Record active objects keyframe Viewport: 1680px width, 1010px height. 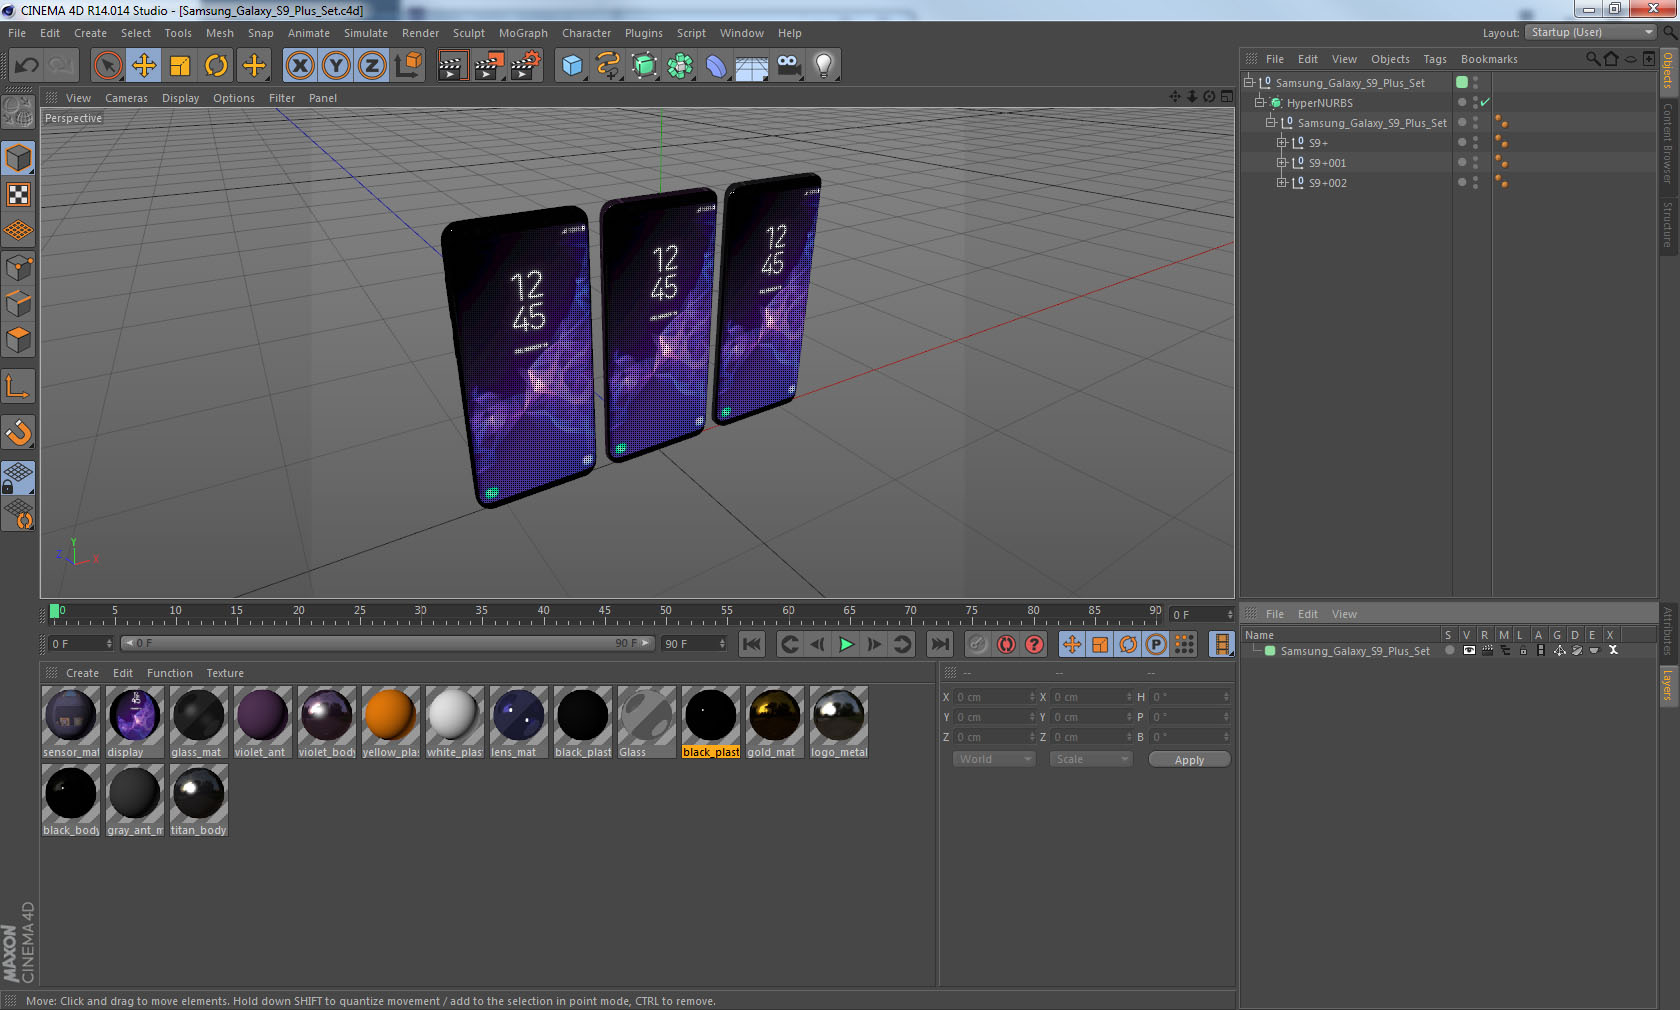click(x=978, y=644)
